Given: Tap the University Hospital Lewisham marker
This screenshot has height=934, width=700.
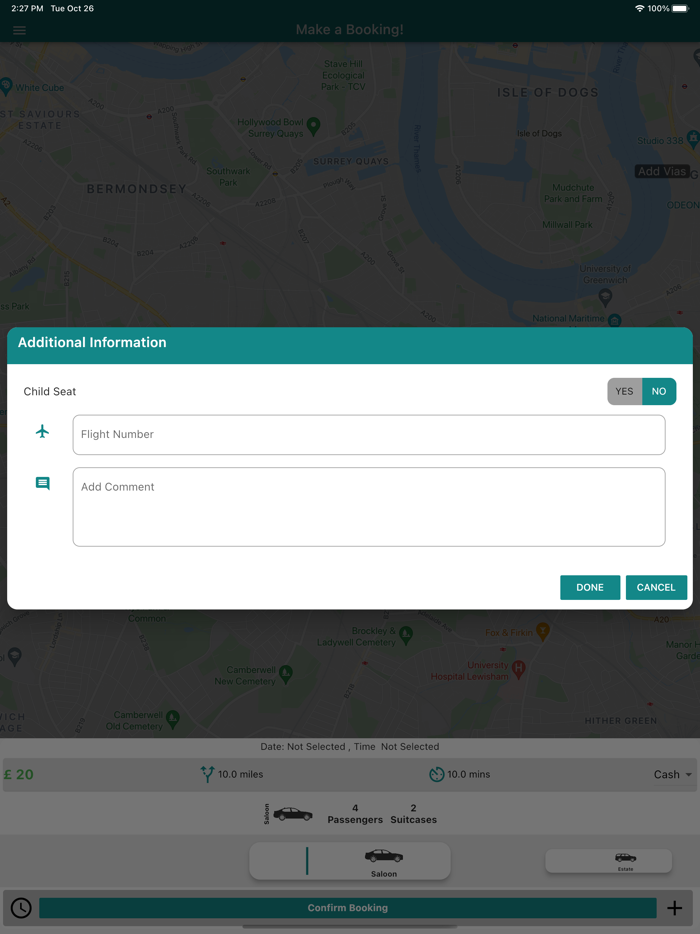Looking at the screenshot, I should (x=519, y=670).
